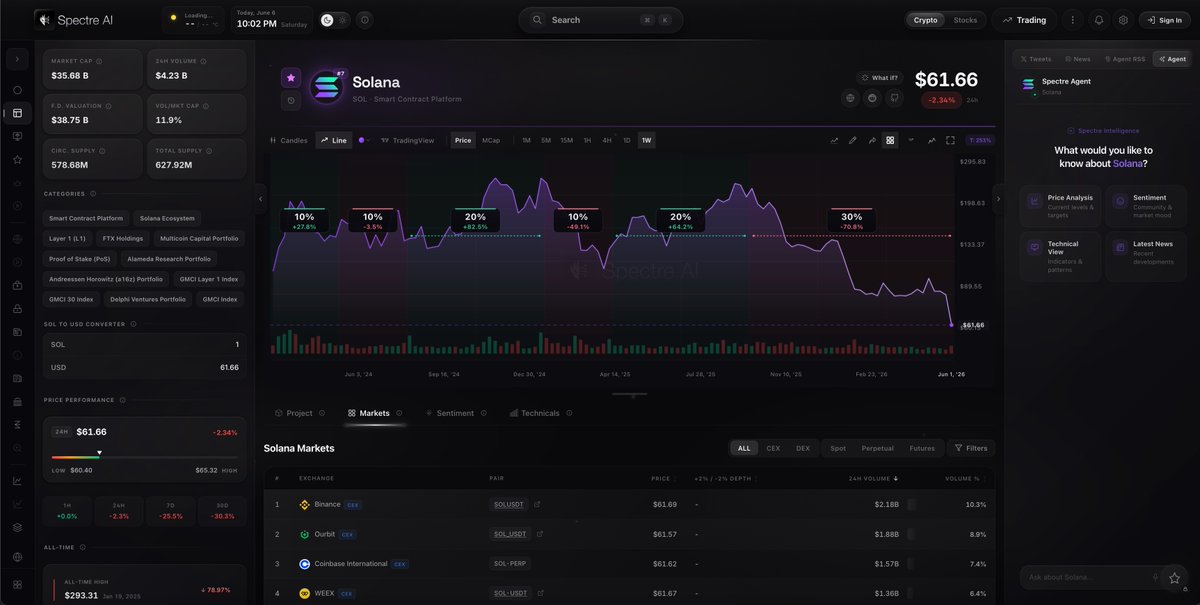This screenshot has height=605, width=1200.
Task: Select the Markets tab
Action: coord(374,413)
